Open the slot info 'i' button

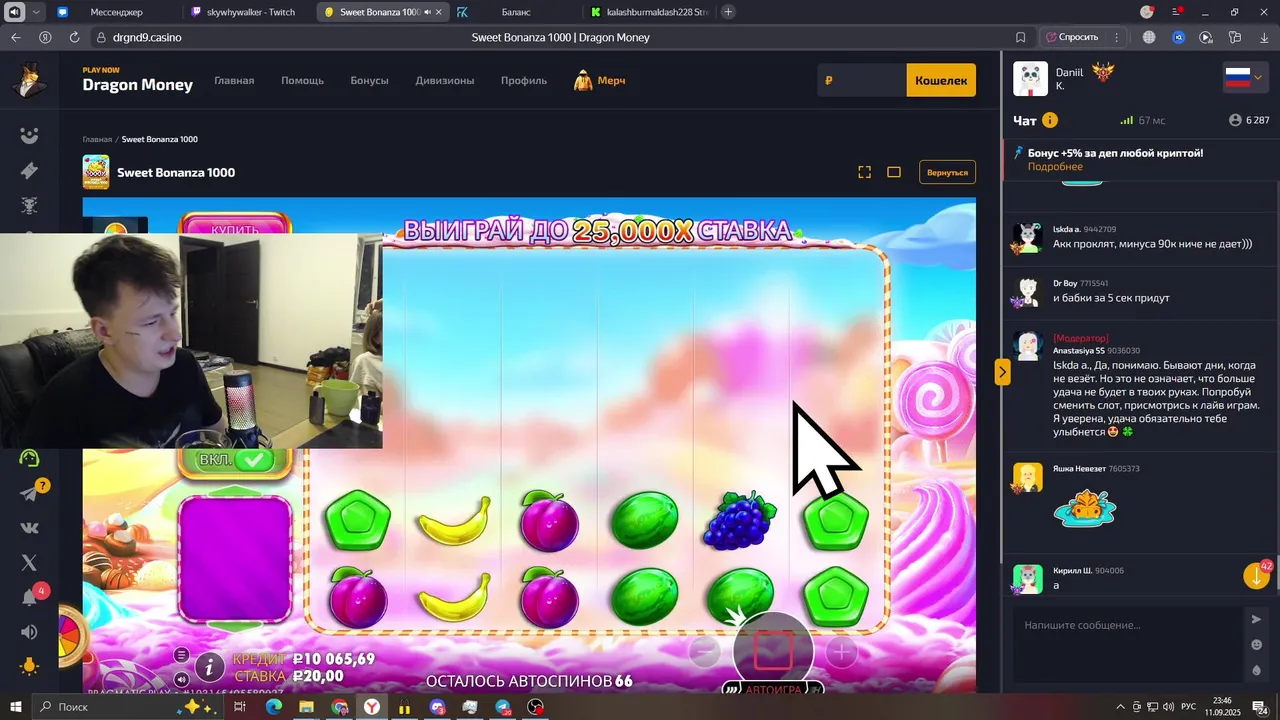pos(209,666)
